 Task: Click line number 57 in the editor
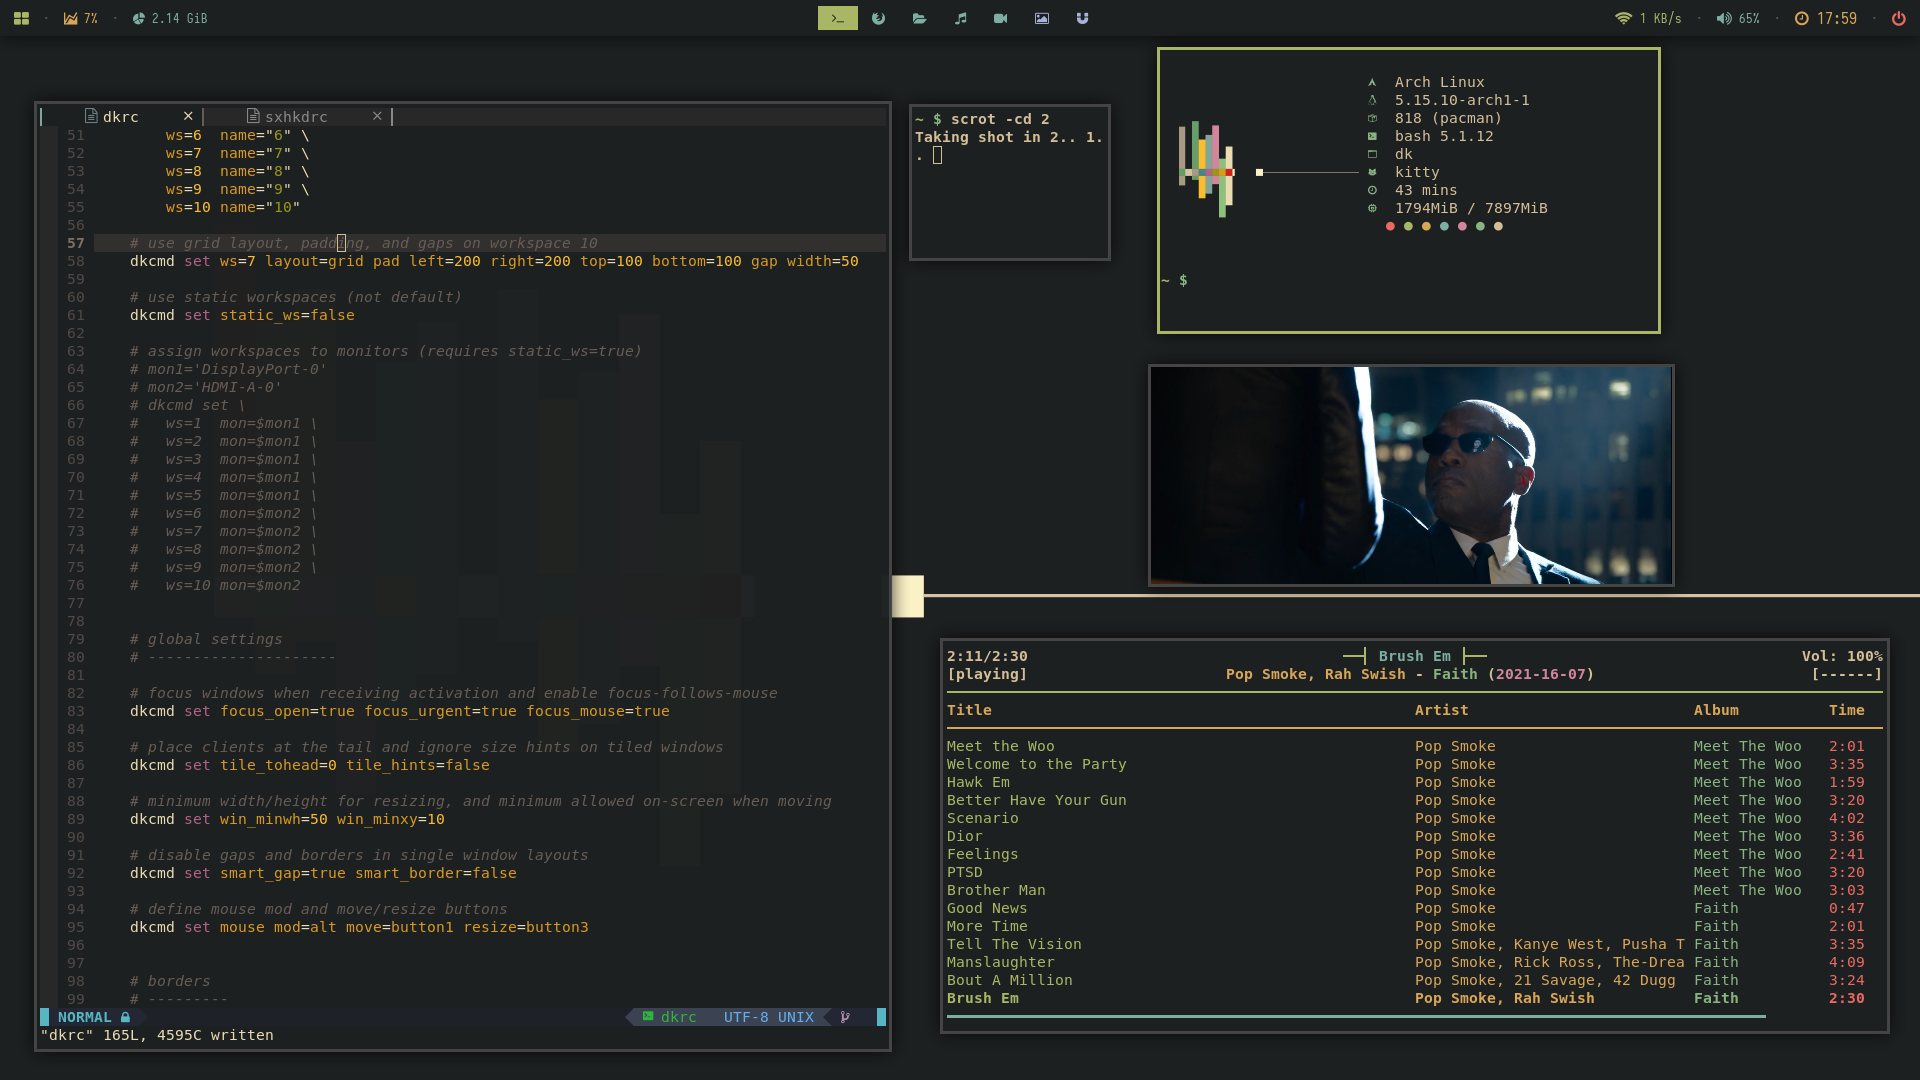tap(76, 243)
